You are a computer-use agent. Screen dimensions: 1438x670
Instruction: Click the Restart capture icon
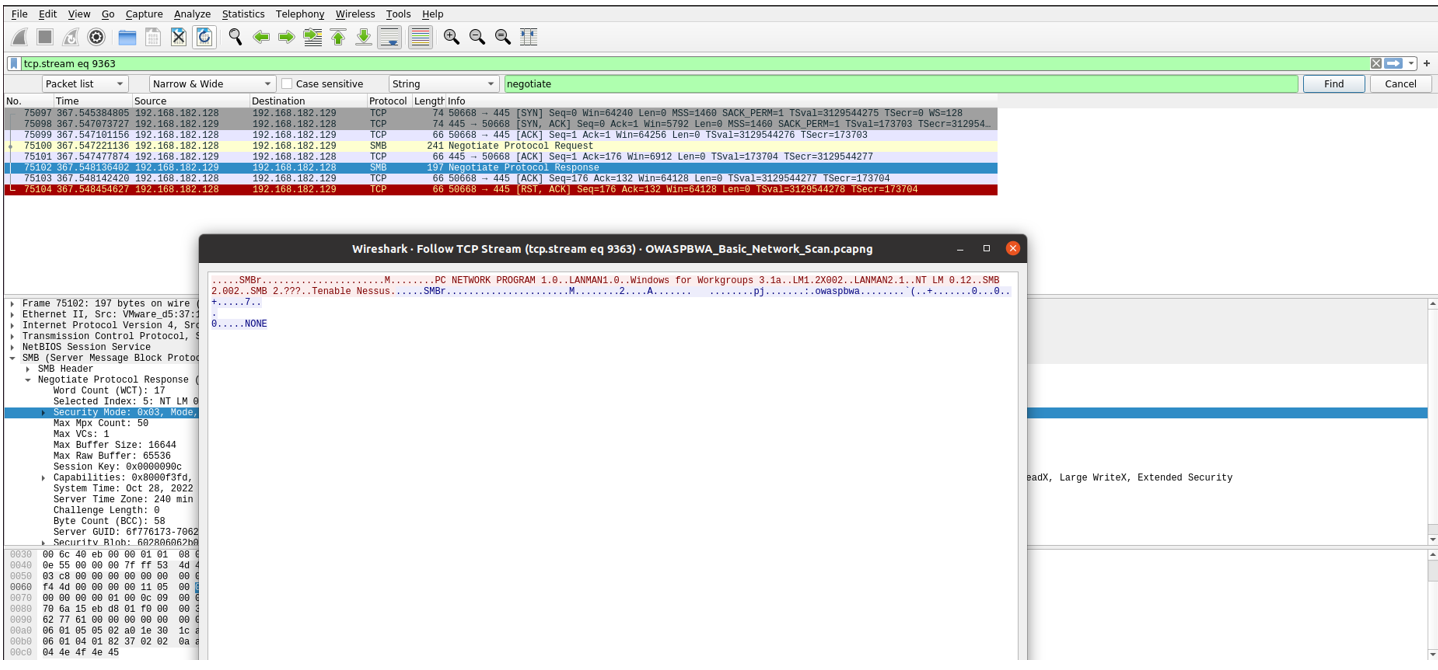click(70, 37)
